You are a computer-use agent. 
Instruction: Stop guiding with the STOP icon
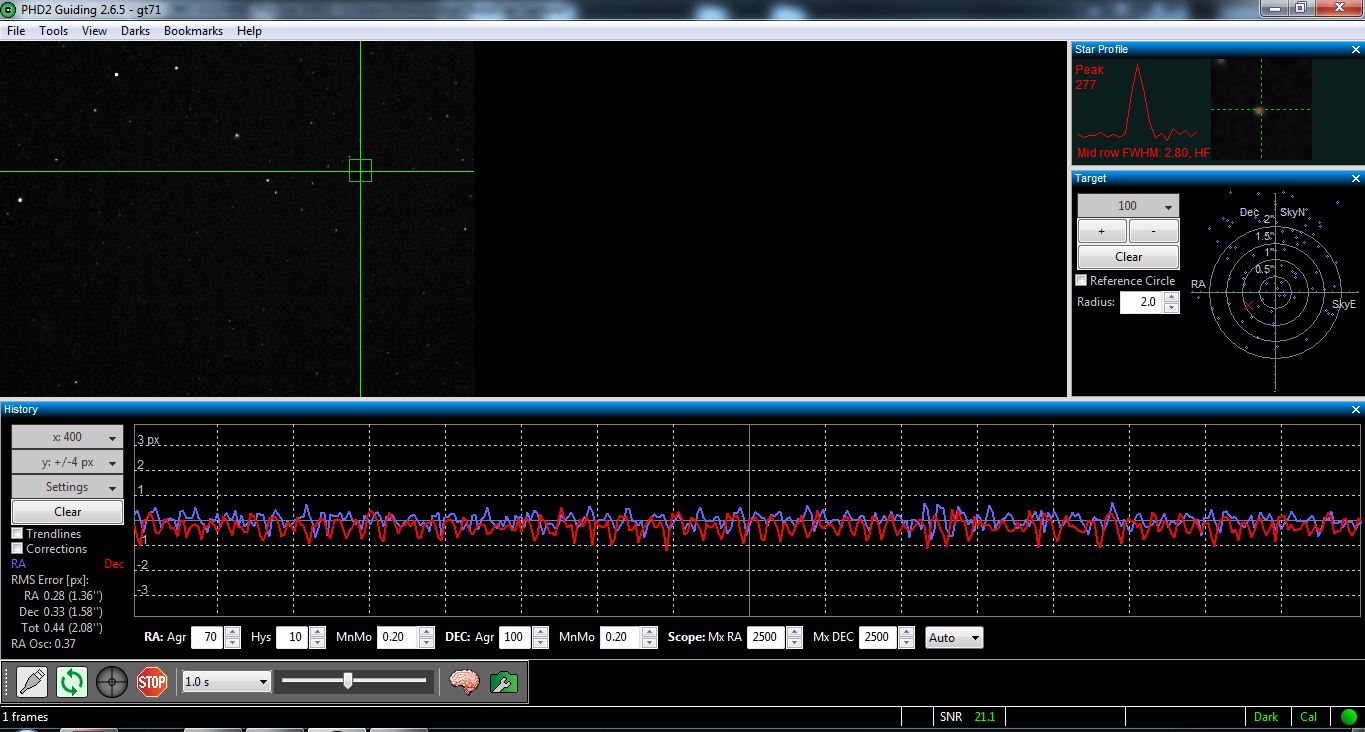tap(152, 683)
